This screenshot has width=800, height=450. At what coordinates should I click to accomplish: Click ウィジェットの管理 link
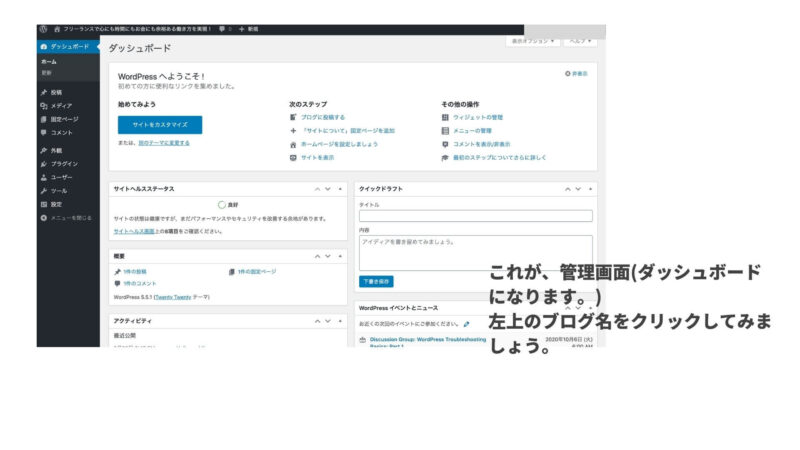tap(478, 117)
